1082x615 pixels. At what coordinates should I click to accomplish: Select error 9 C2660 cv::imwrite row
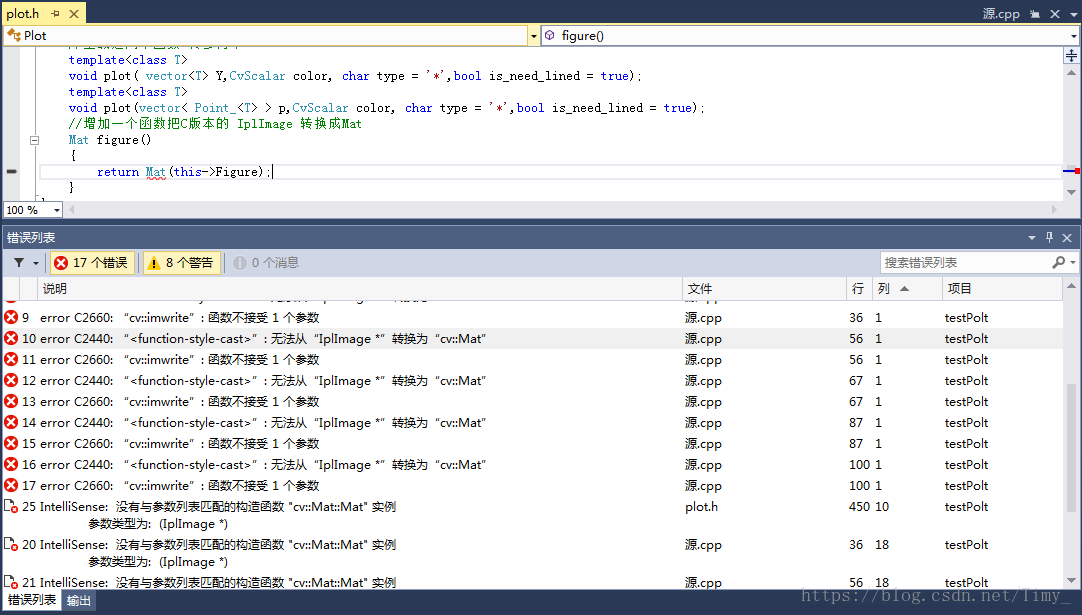[x=532, y=318]
